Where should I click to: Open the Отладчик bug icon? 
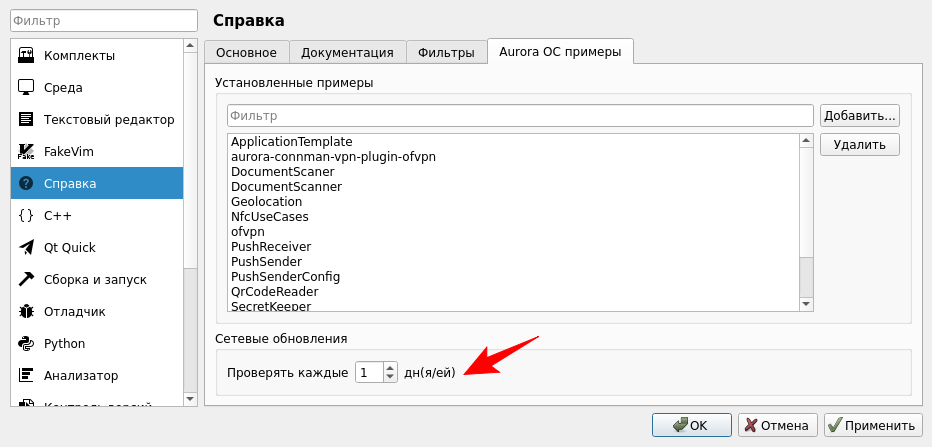click(x=27, y=311)
